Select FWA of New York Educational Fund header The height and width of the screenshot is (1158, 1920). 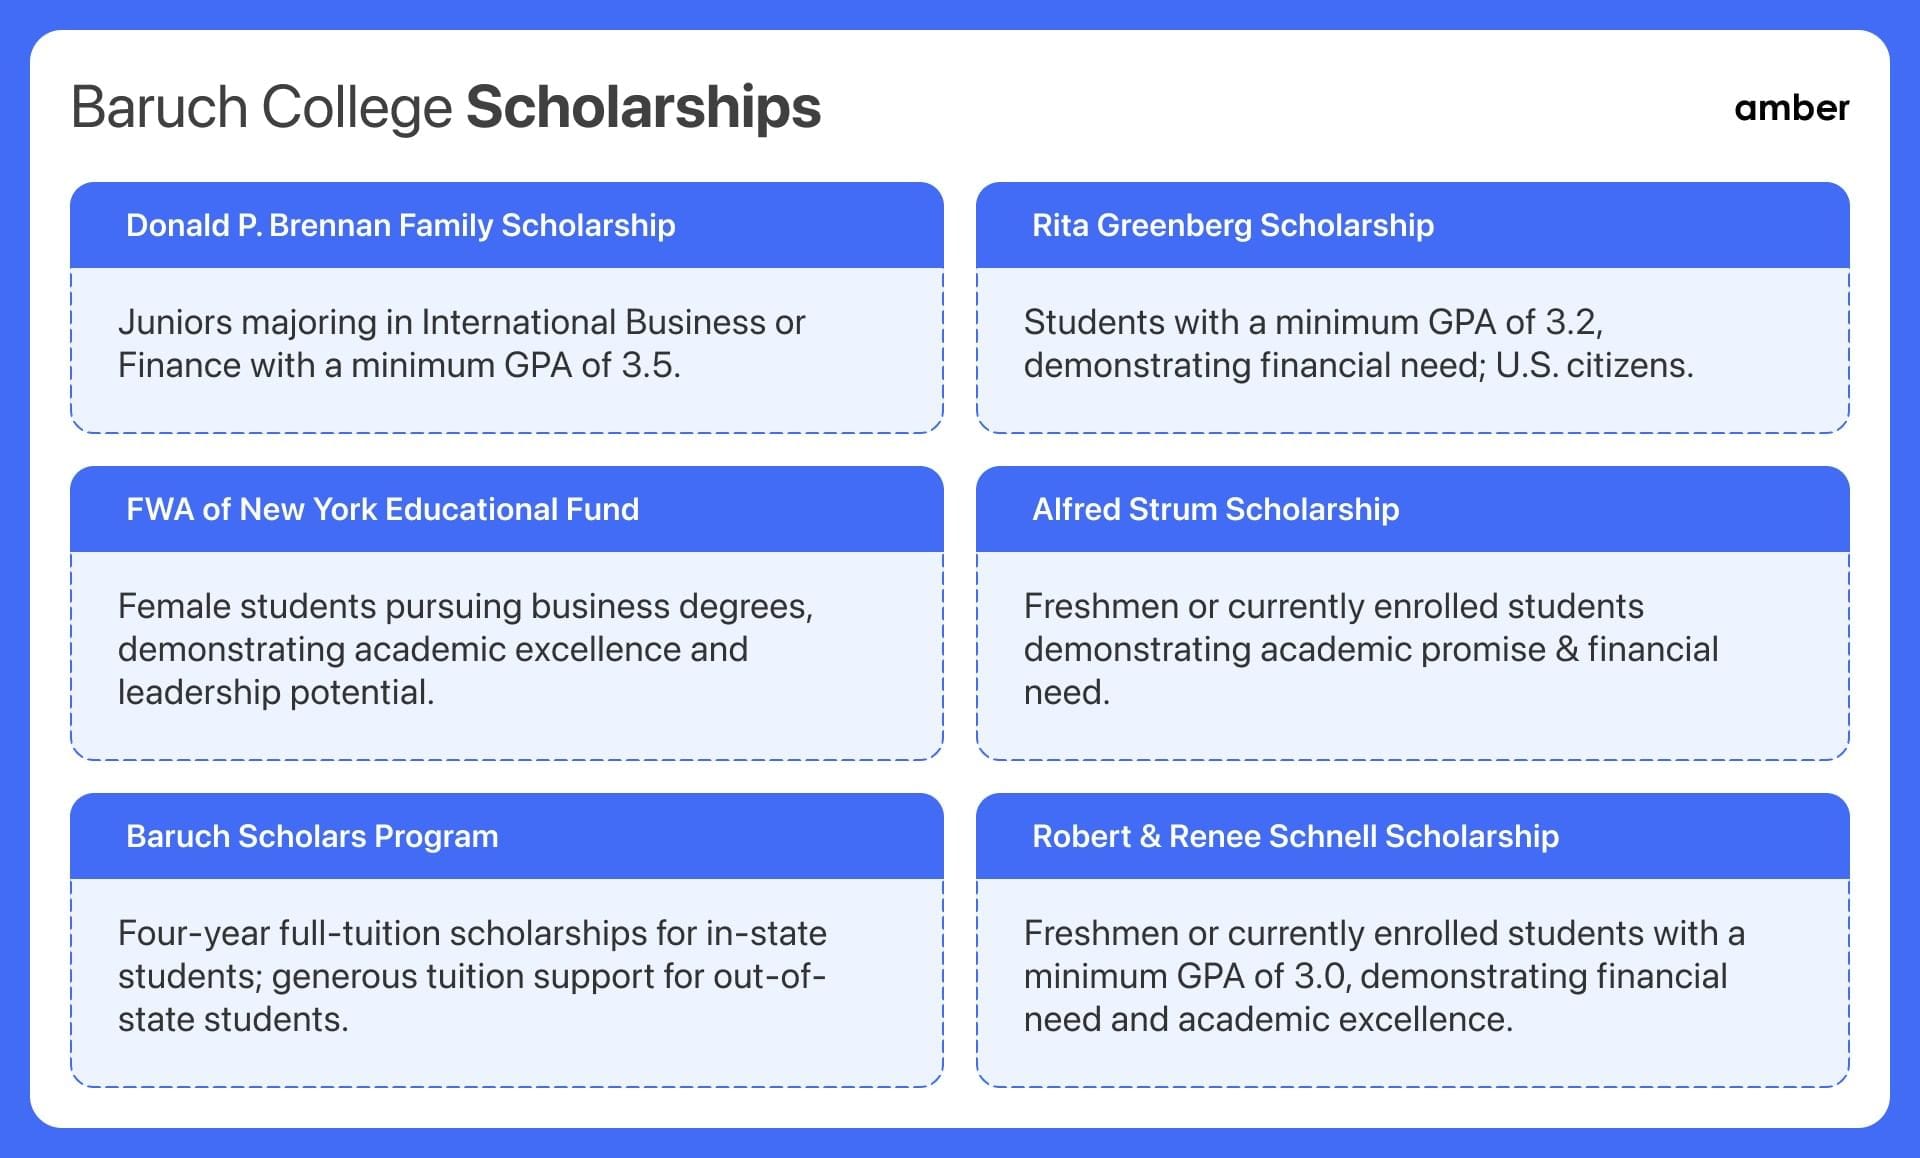coord(507,509)
